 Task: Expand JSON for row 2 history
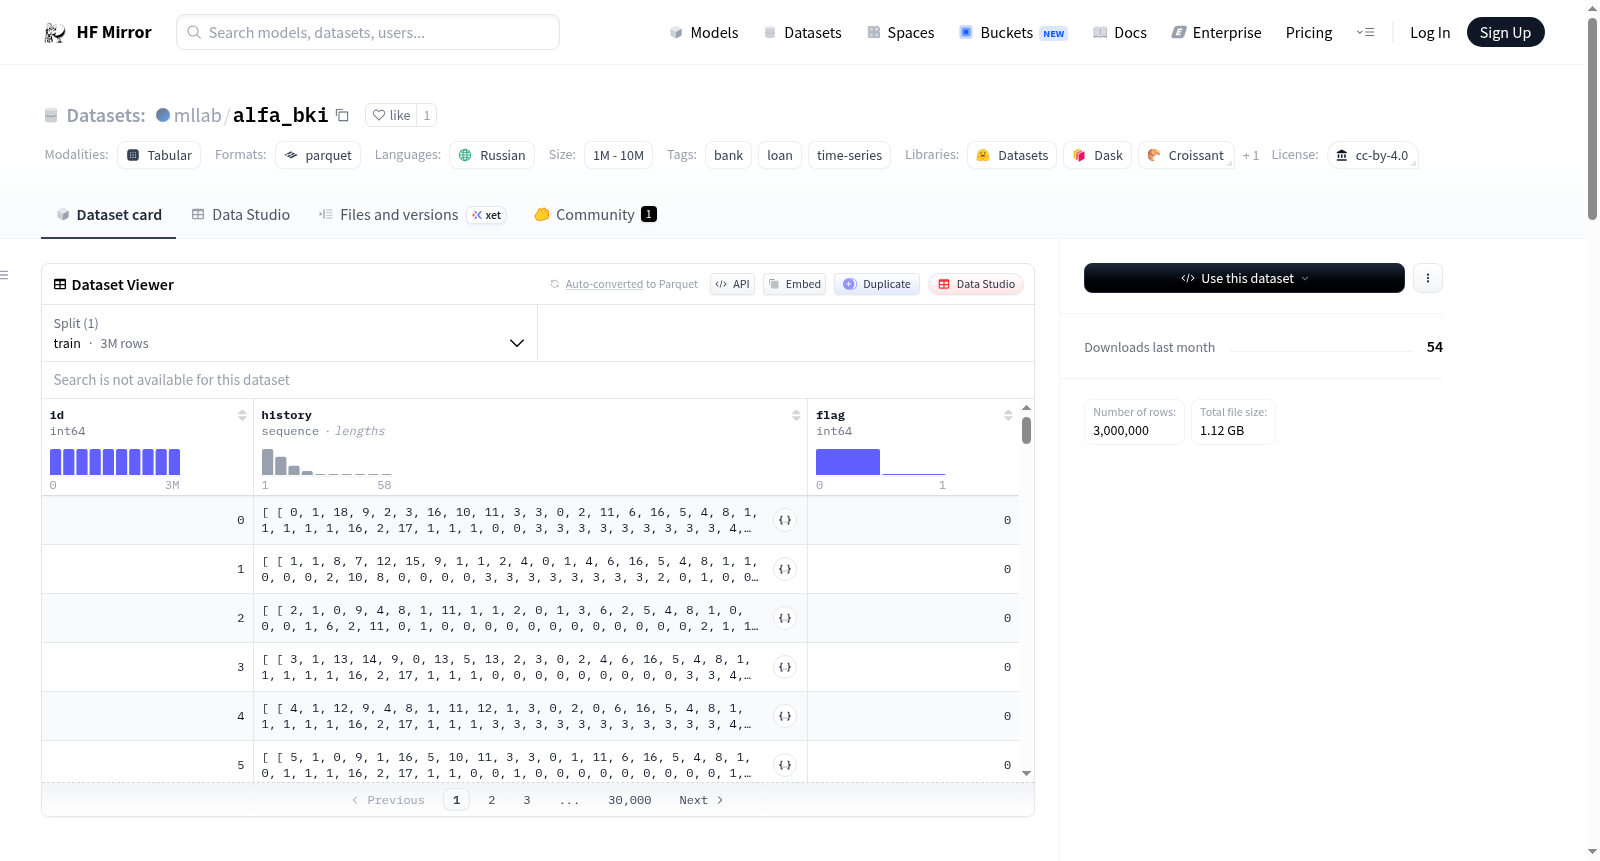[x=785, y=618]
